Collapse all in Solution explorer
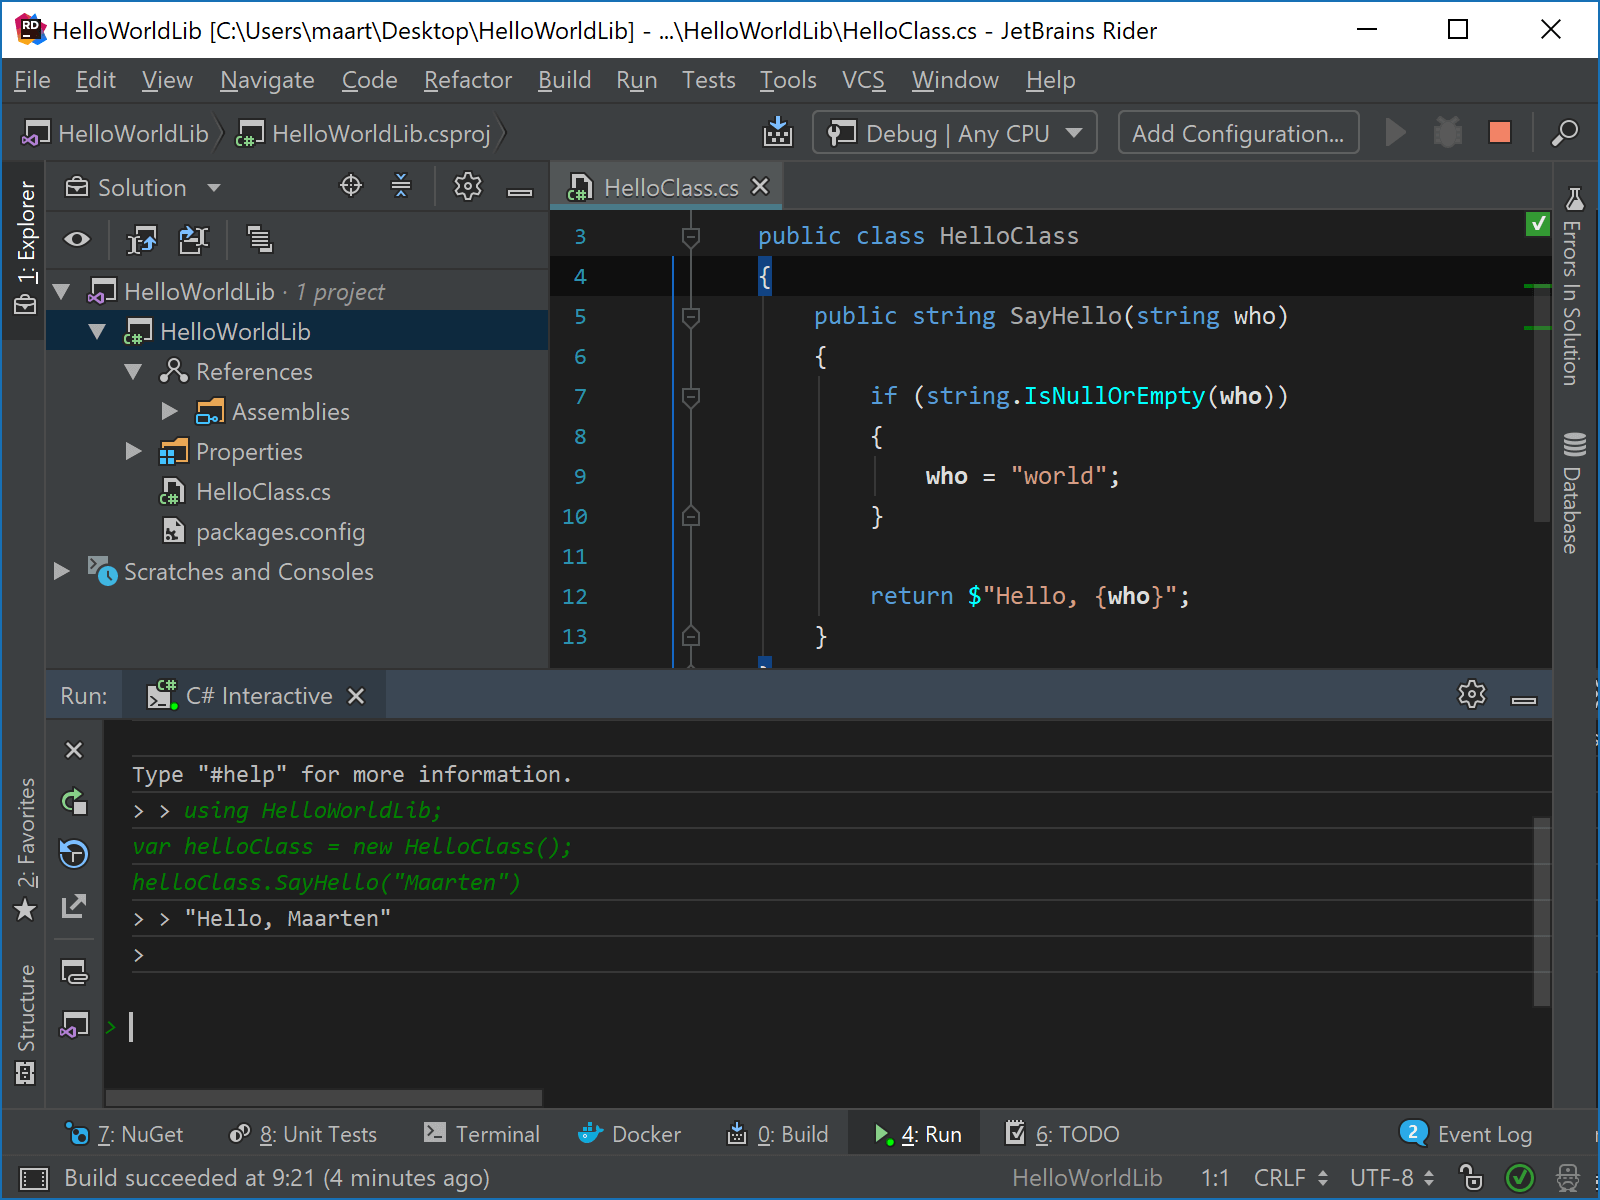This screenshot has height=1200, width=1600. 401,186
